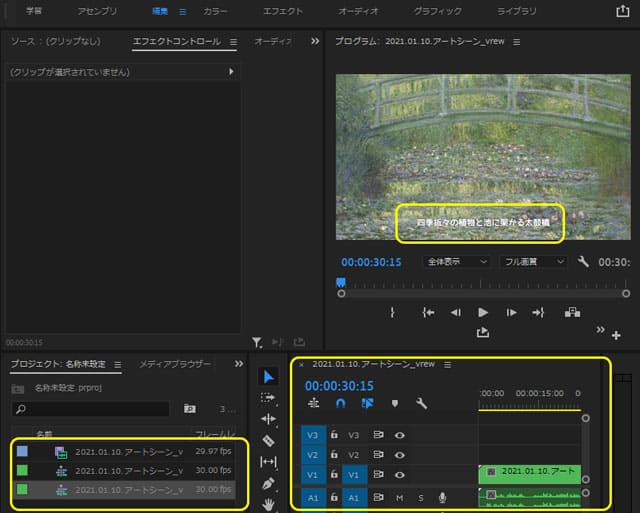Screen dimensions: 640x513
Task: Expand Program monitor transport overflow chevrons
Action: [600, 330]
